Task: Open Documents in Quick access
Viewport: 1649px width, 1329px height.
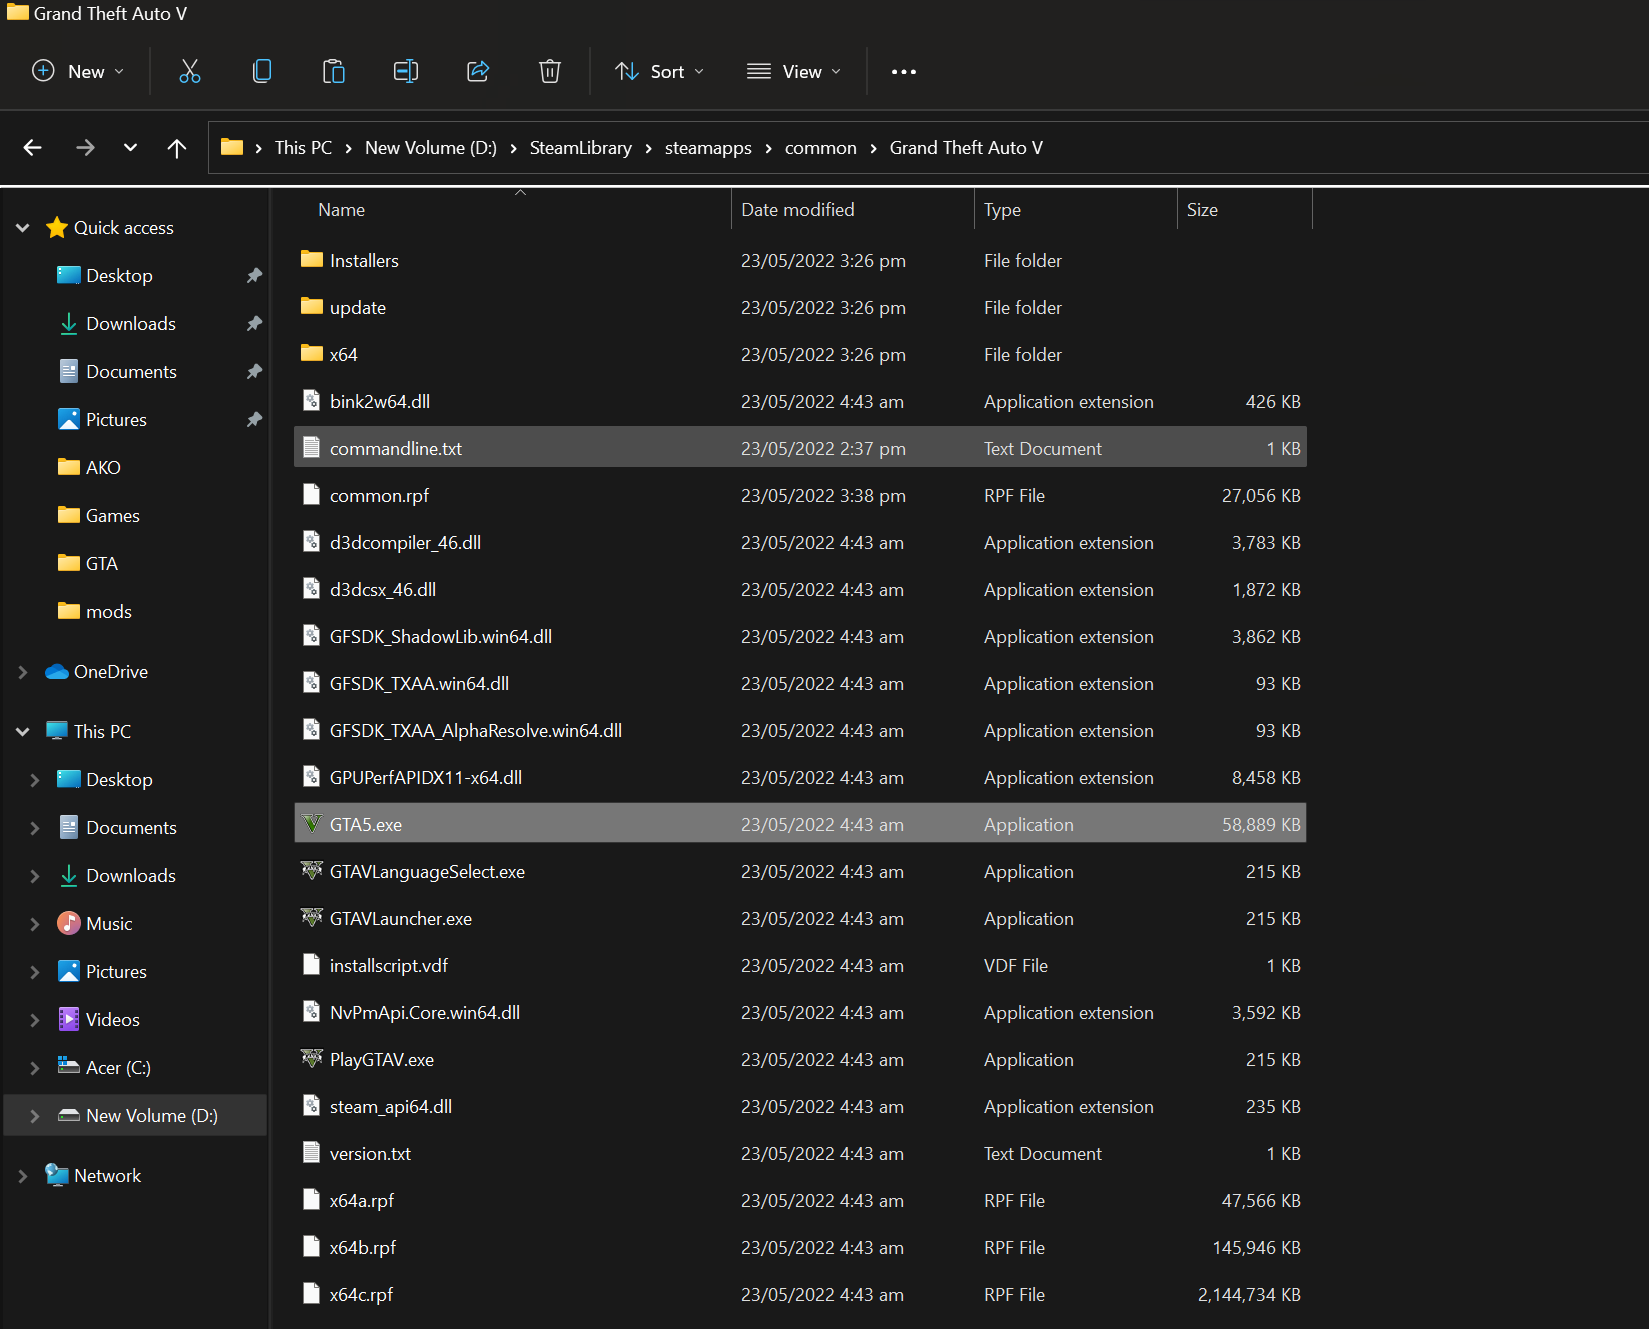Action: pos(131,372)
